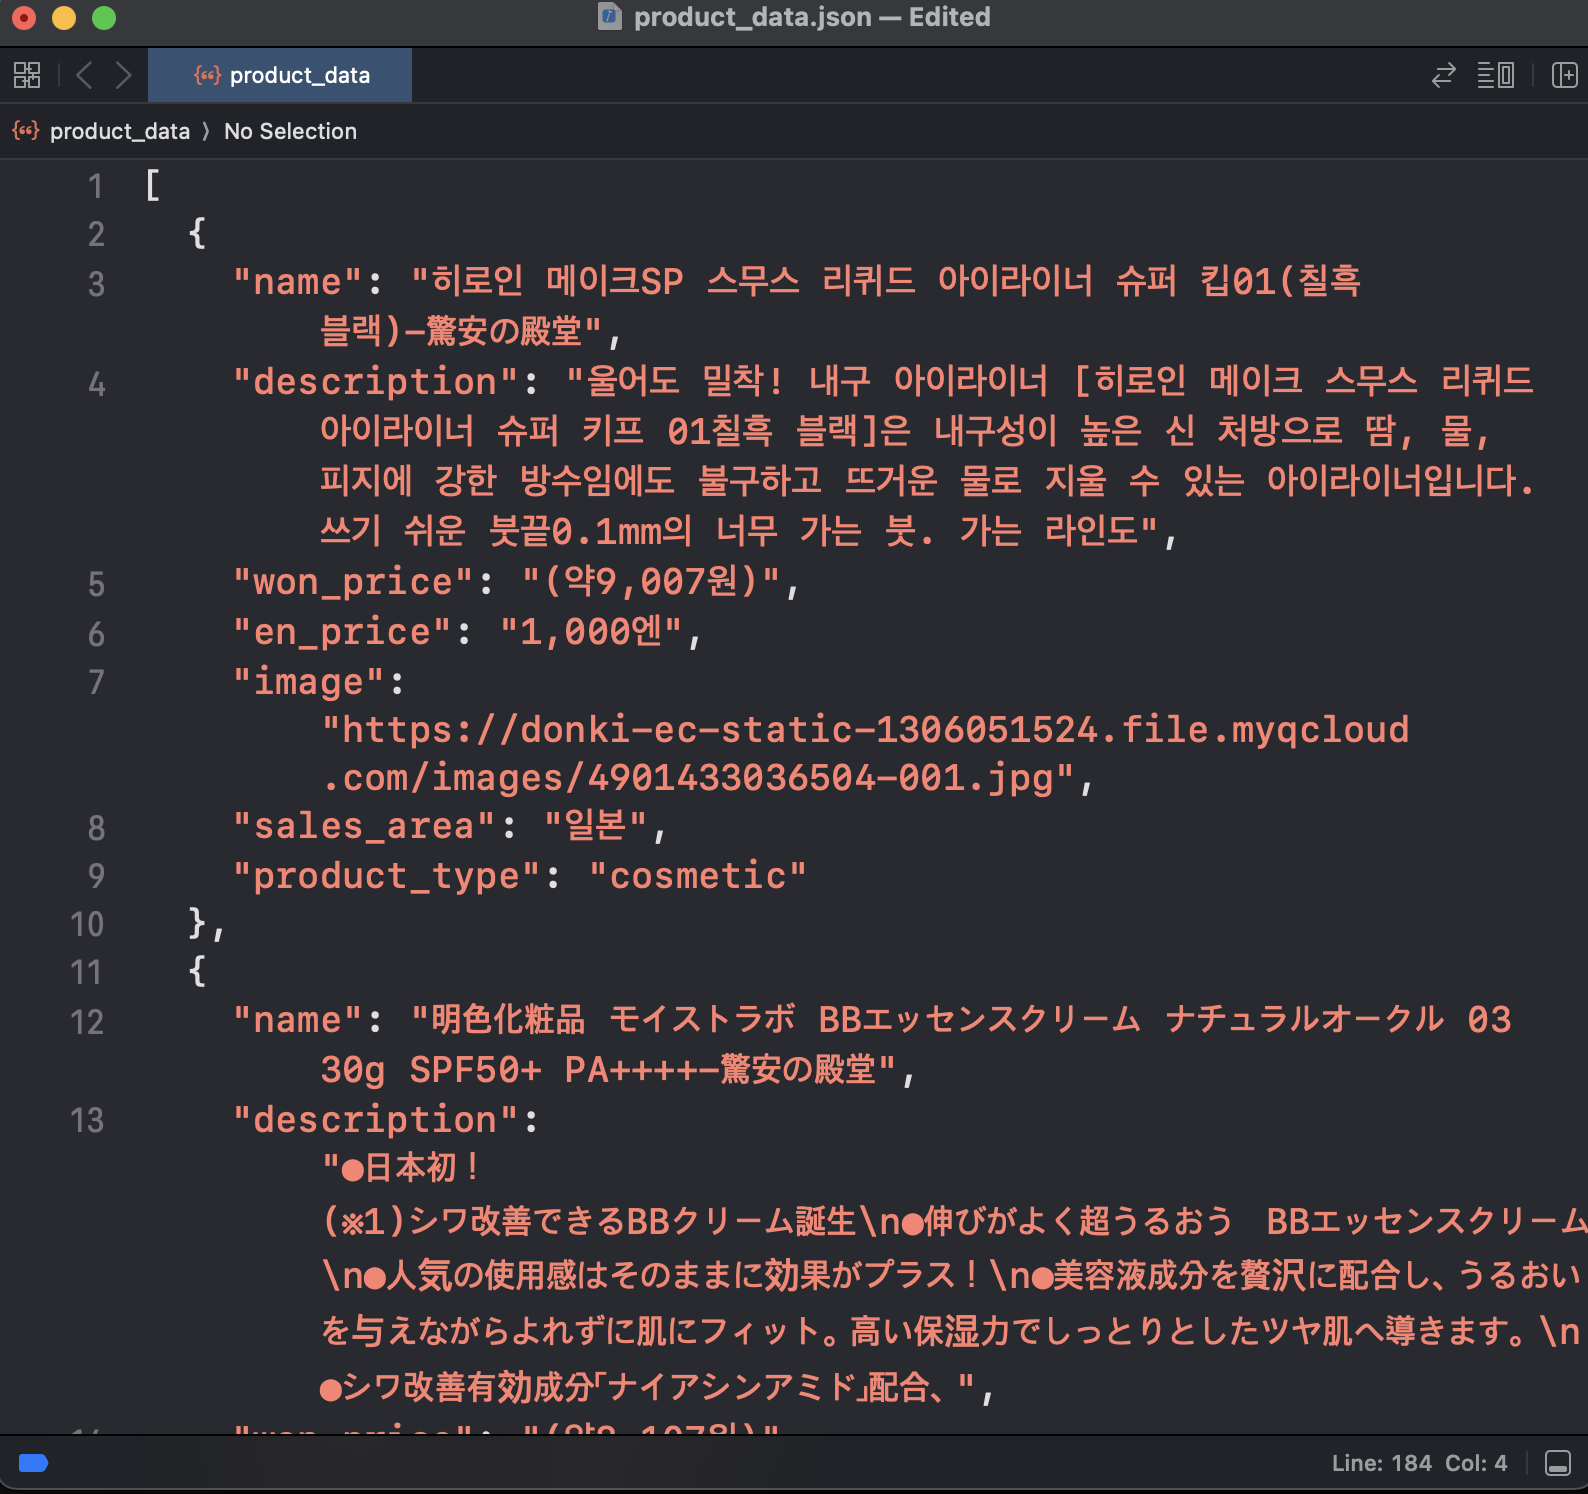This screenshot has height=1494, width=1588.
Task: Click the donki-ec-static image URL text
Action: [x=866, y=754]
